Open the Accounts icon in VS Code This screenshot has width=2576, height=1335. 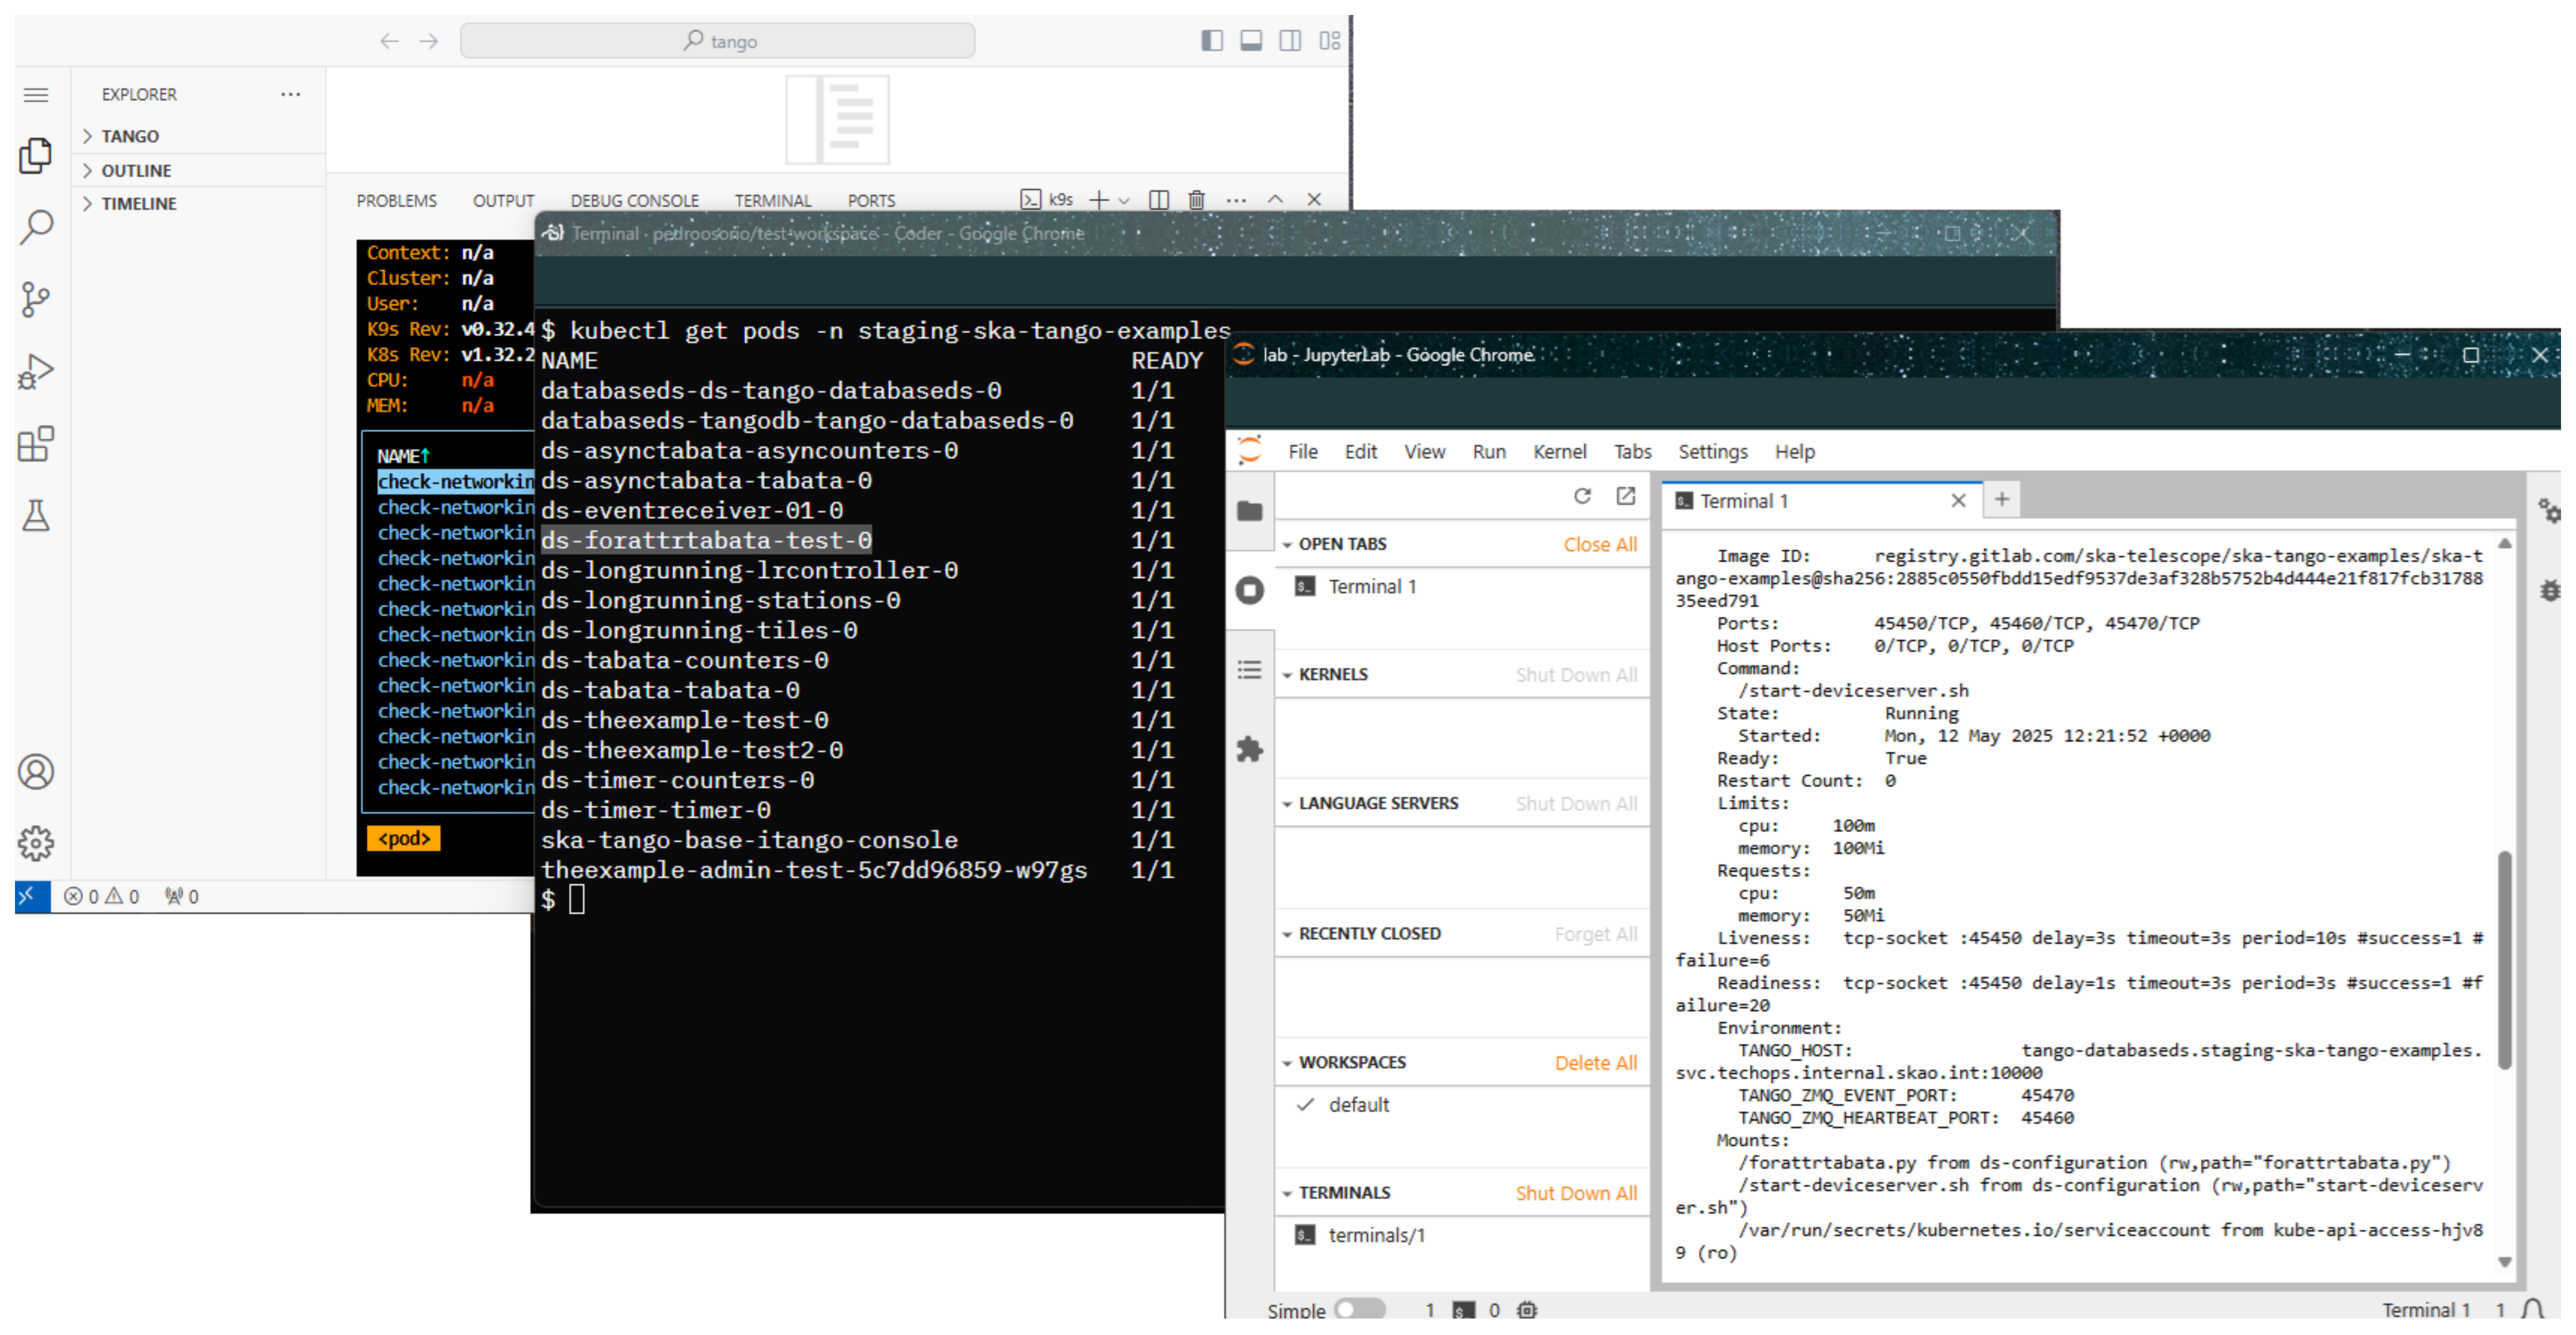pos(36,772)
